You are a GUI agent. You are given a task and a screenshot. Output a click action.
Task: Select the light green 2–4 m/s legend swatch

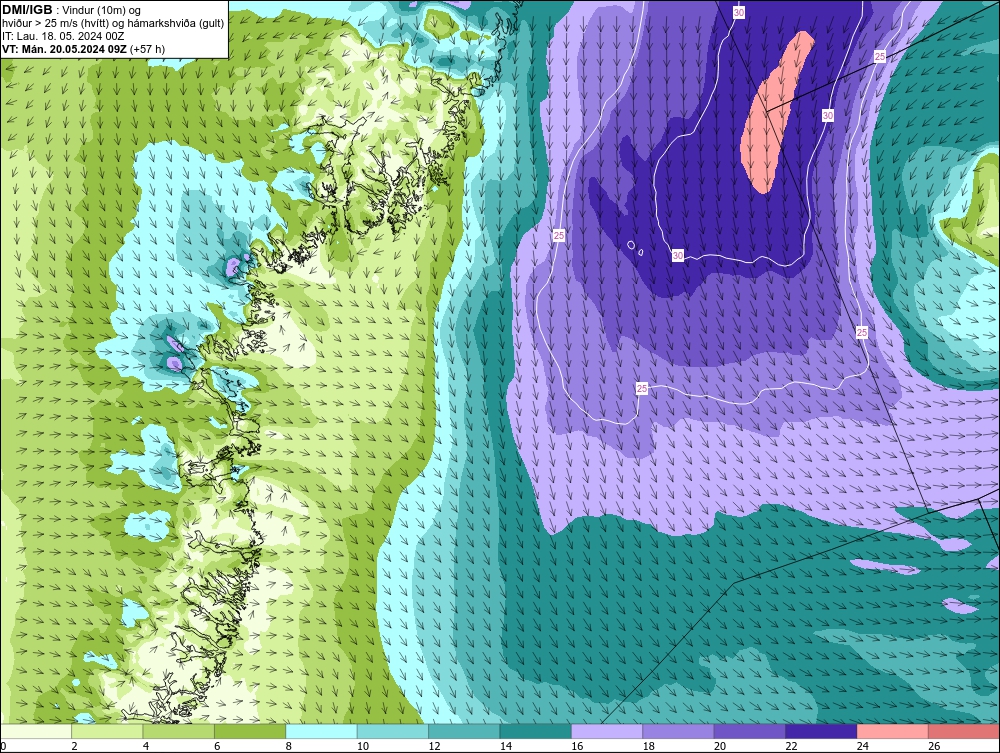pyautogui.click(x=107, y=731)
